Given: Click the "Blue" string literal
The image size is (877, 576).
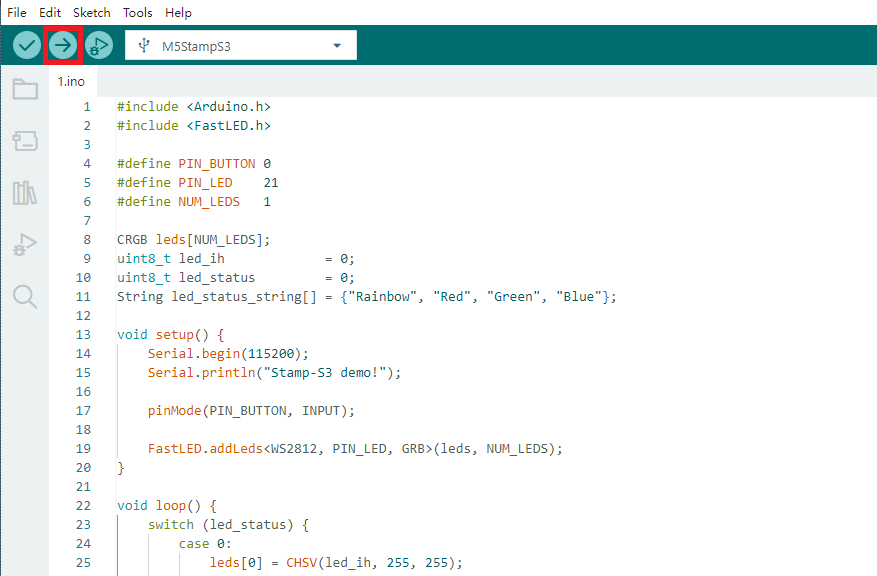Looking at the screenshot, I should [x=579, y=296].
